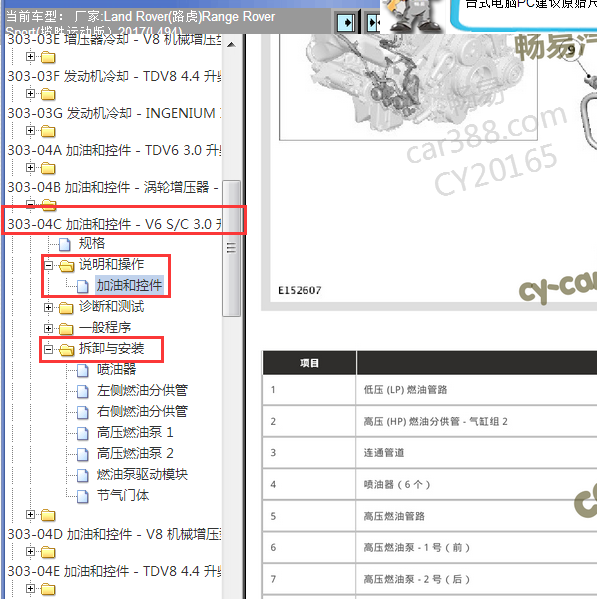Image resolution: width=597 pixels, height=599 pixels.
Task: Expand folder under 303-03G 发动机冷却 INGENIUM
Action: pos(30,131)
